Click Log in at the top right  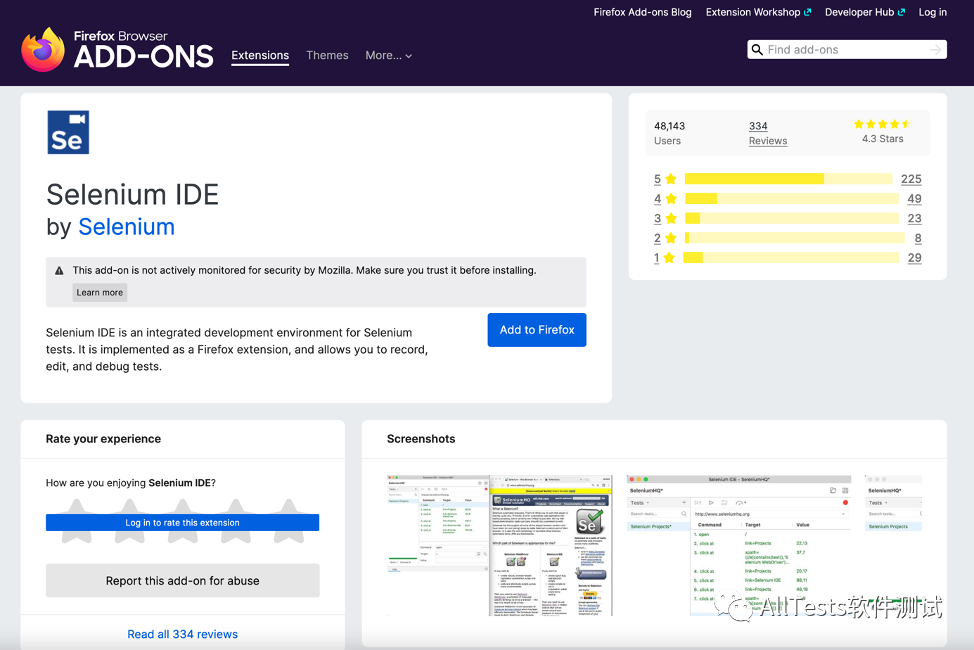(932, 12)
